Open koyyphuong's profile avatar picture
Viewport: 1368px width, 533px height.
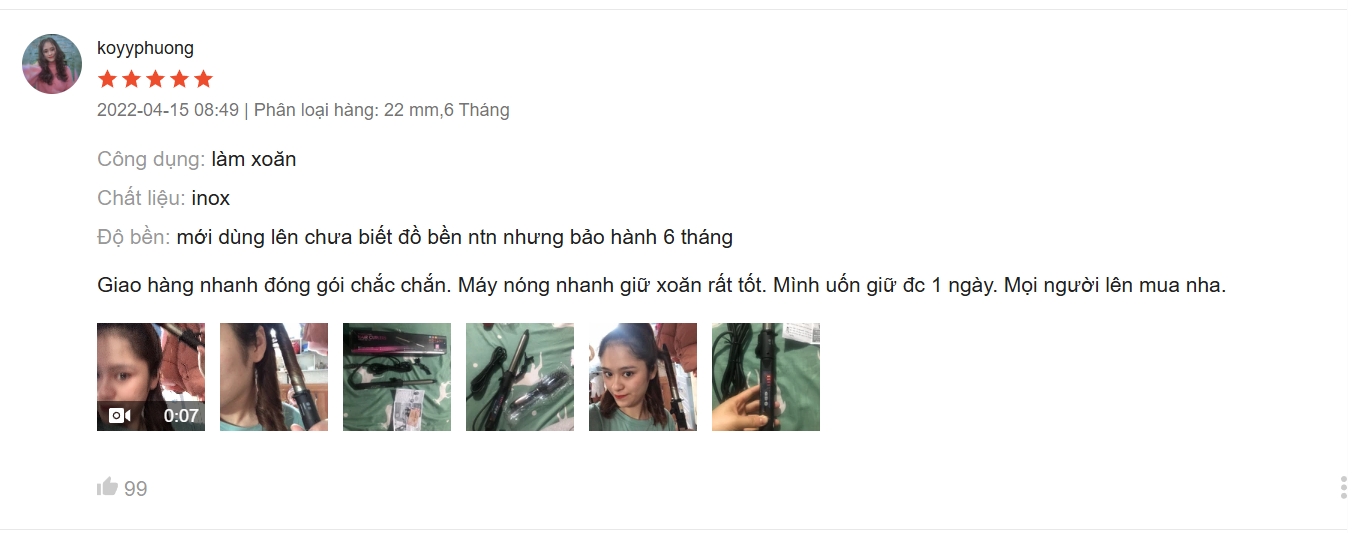tap(52, 64)
